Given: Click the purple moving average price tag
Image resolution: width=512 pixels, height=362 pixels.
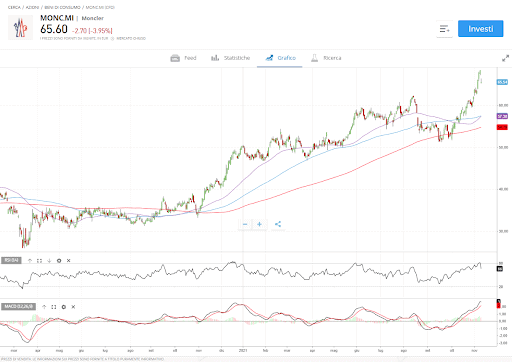Looking at the screenshot, I should (502, 116).
